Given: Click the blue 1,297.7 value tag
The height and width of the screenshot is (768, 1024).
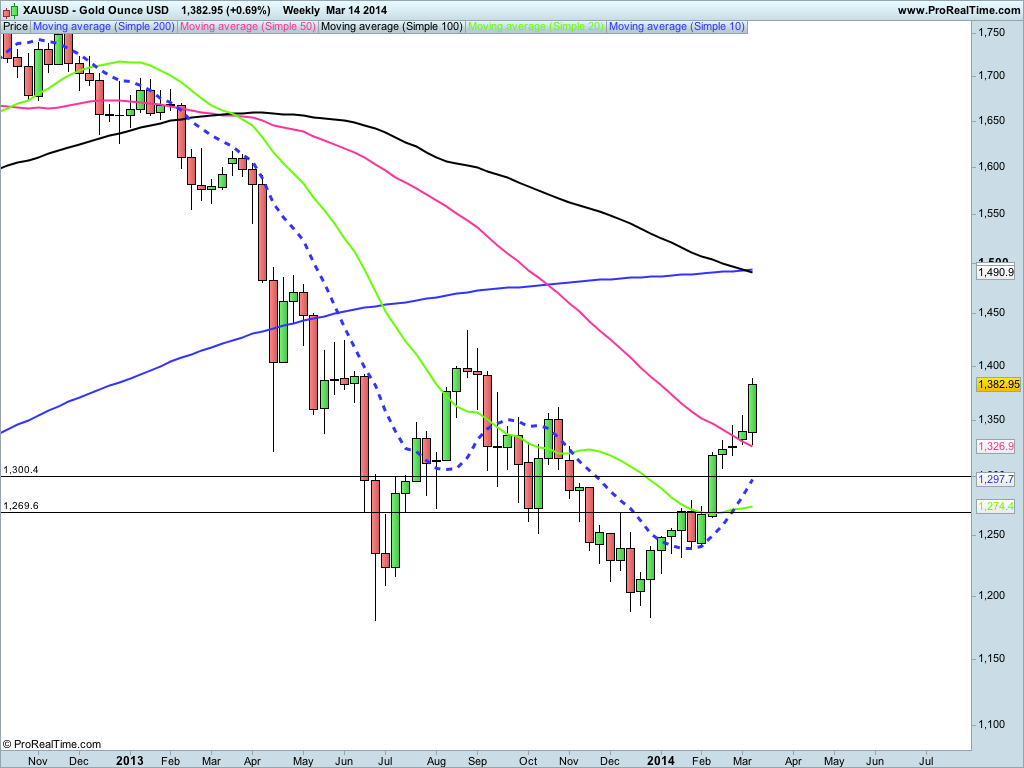Looking at the screenshot, I should 995,479.
